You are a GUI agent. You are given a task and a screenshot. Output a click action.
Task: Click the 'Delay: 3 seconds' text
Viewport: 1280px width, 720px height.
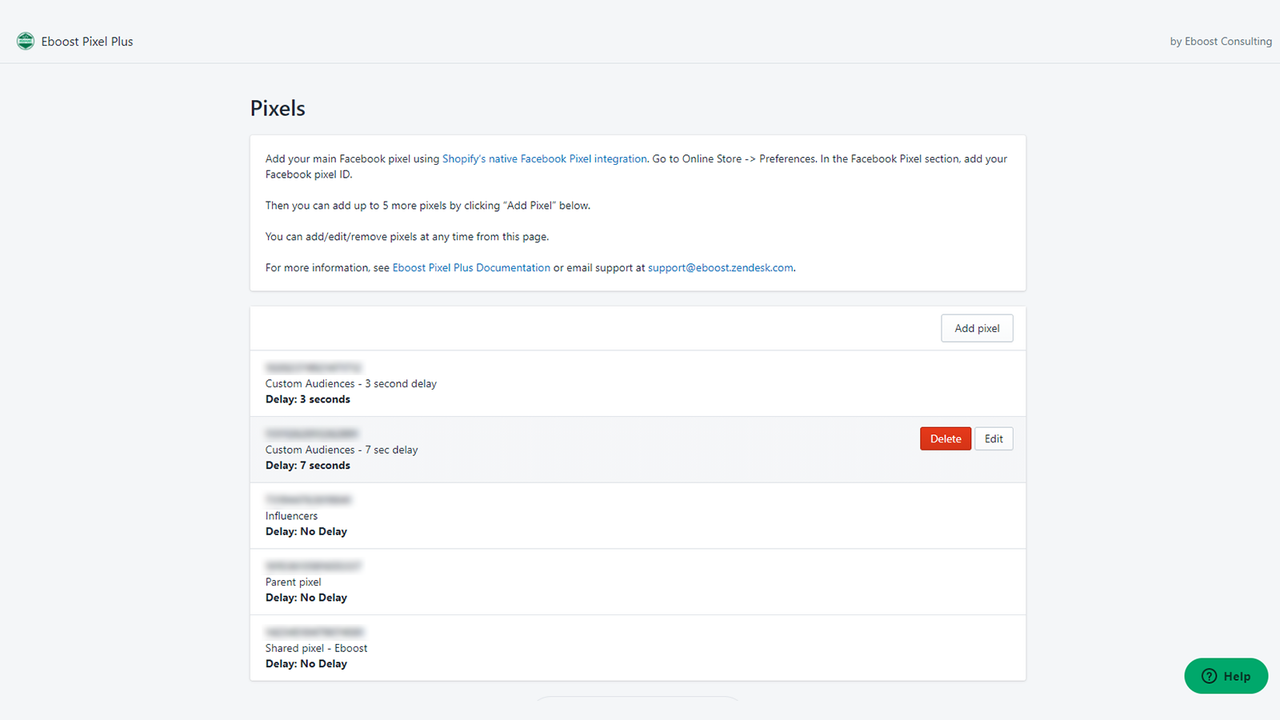coord(308,400)
